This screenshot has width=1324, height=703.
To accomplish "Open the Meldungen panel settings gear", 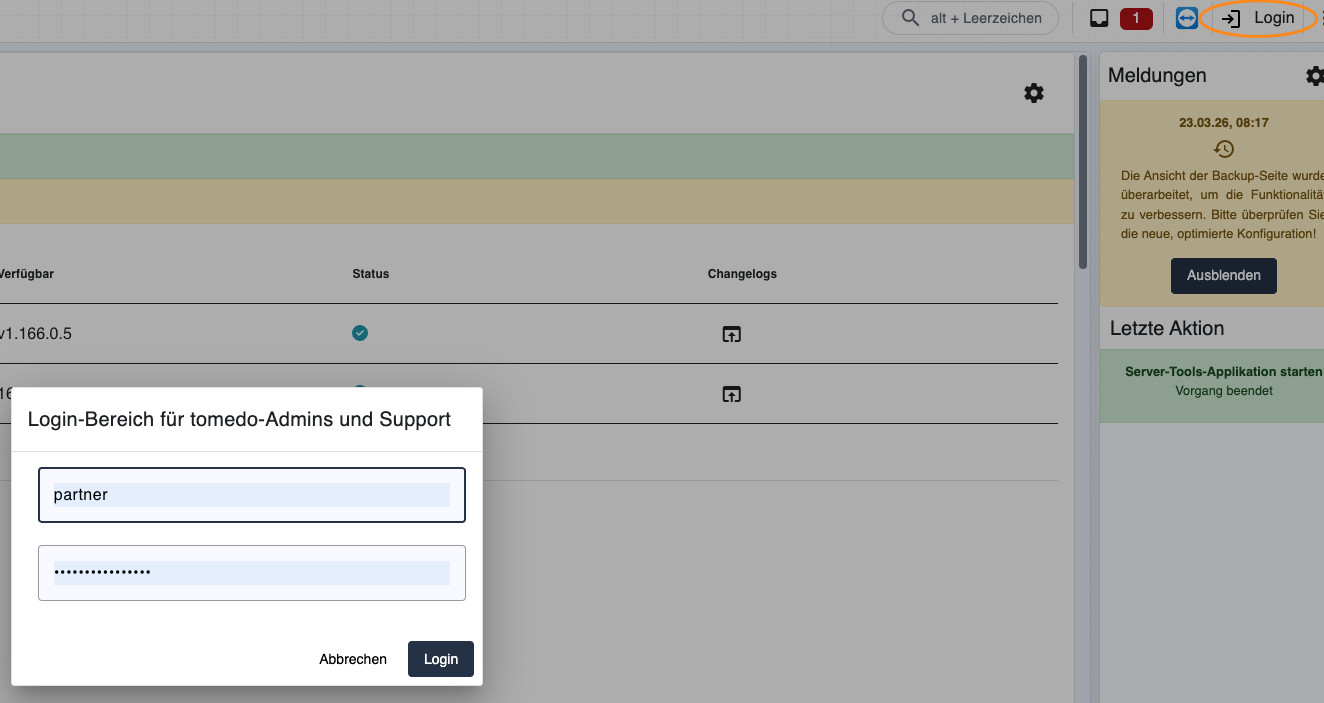I will pos(1314,76).
